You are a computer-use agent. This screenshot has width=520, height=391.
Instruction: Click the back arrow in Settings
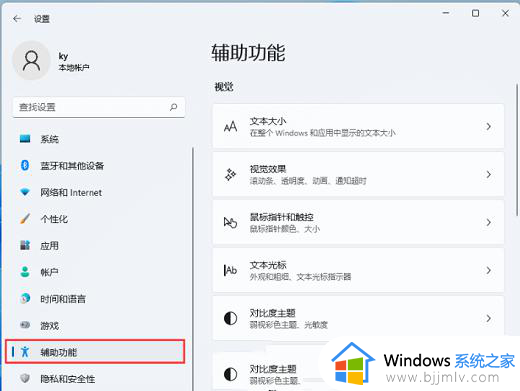coord(17,19)
